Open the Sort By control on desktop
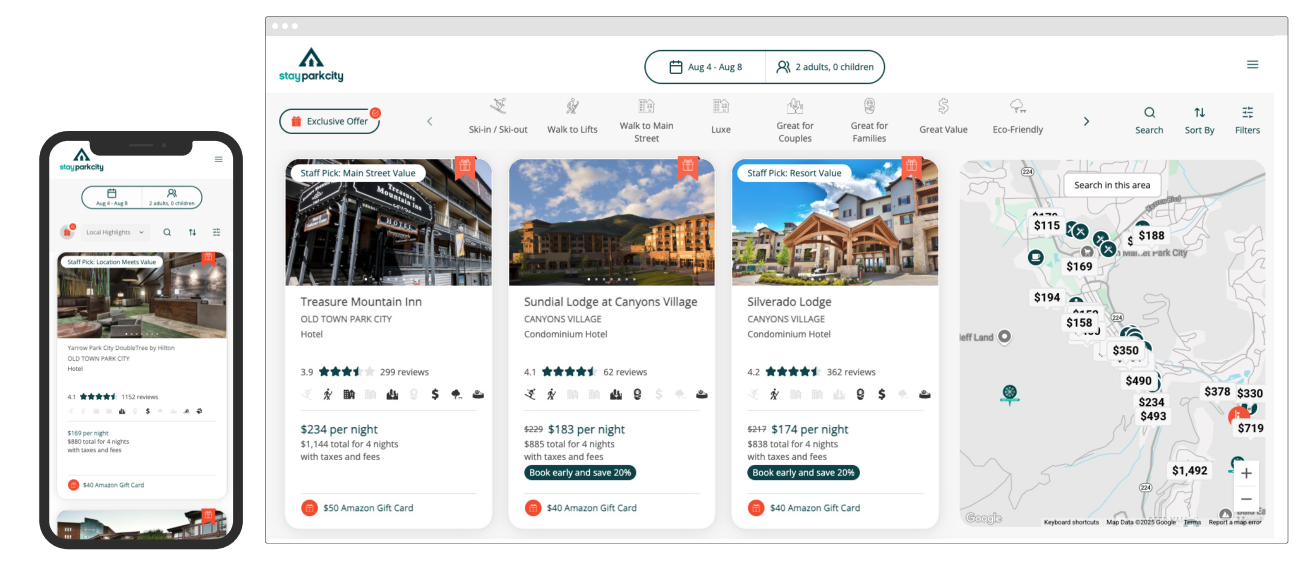1310x571 pixels. [x=1199, y=120]
